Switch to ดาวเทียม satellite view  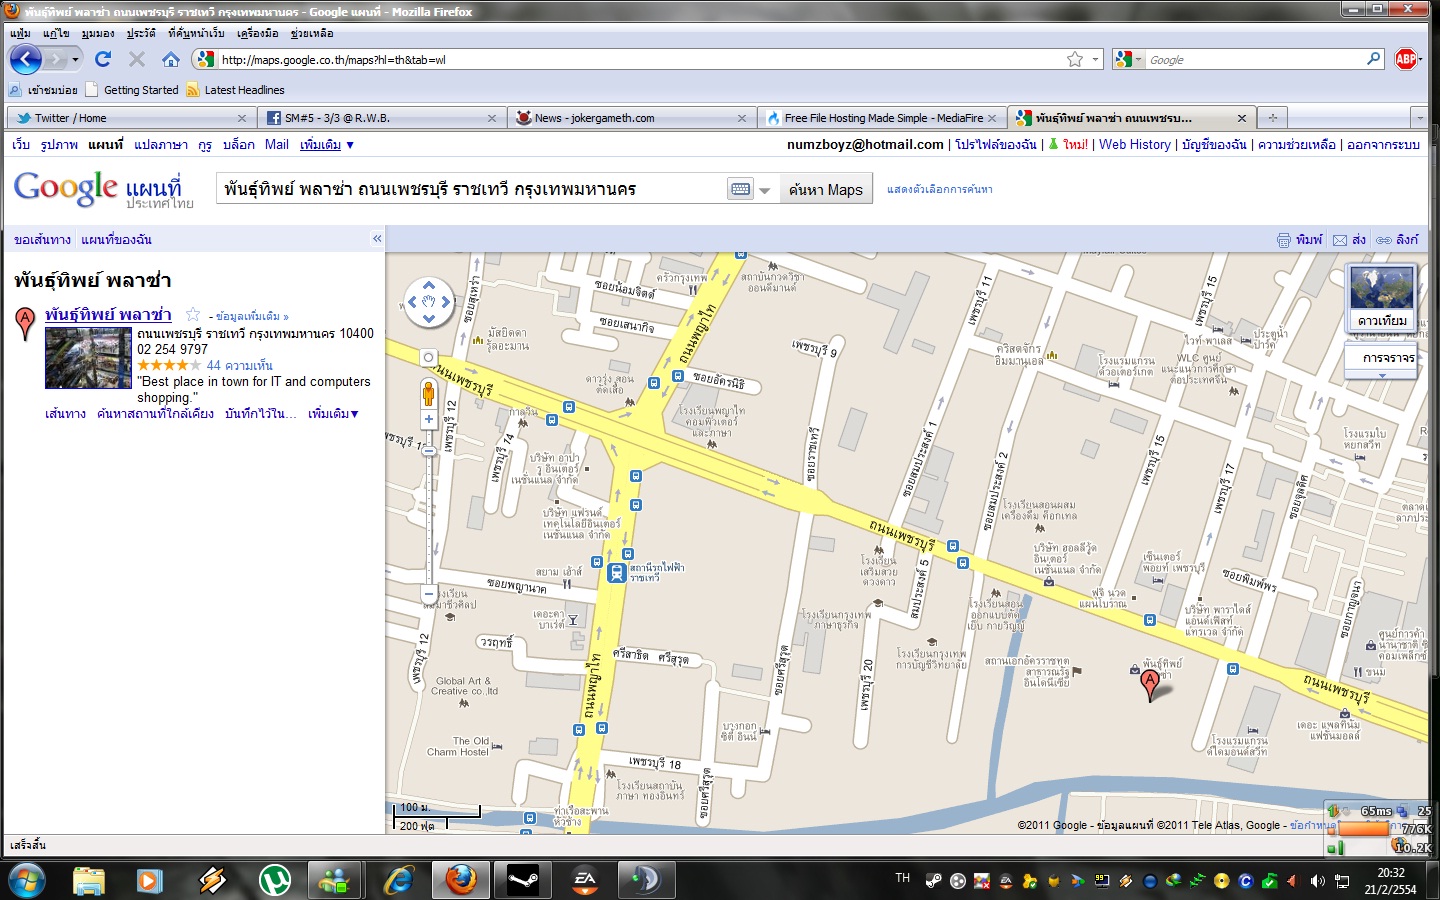pyautogui.click(x=1382, y=298)
